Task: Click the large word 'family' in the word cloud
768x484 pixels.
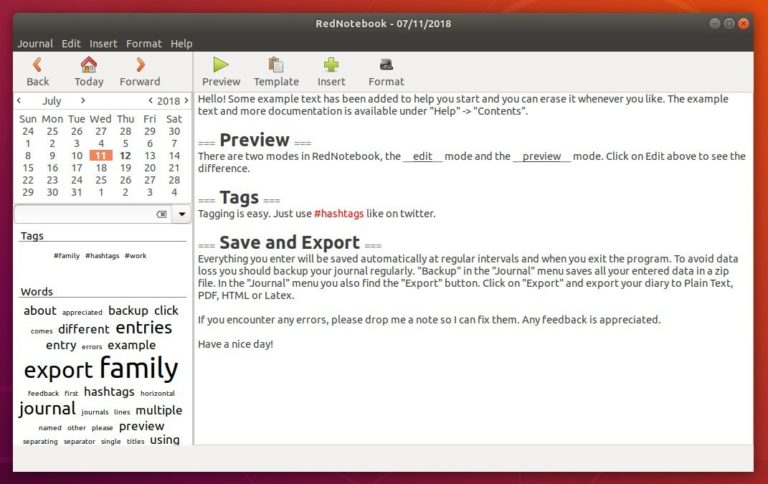Action: pyautogui.click(x=139, y=368)
